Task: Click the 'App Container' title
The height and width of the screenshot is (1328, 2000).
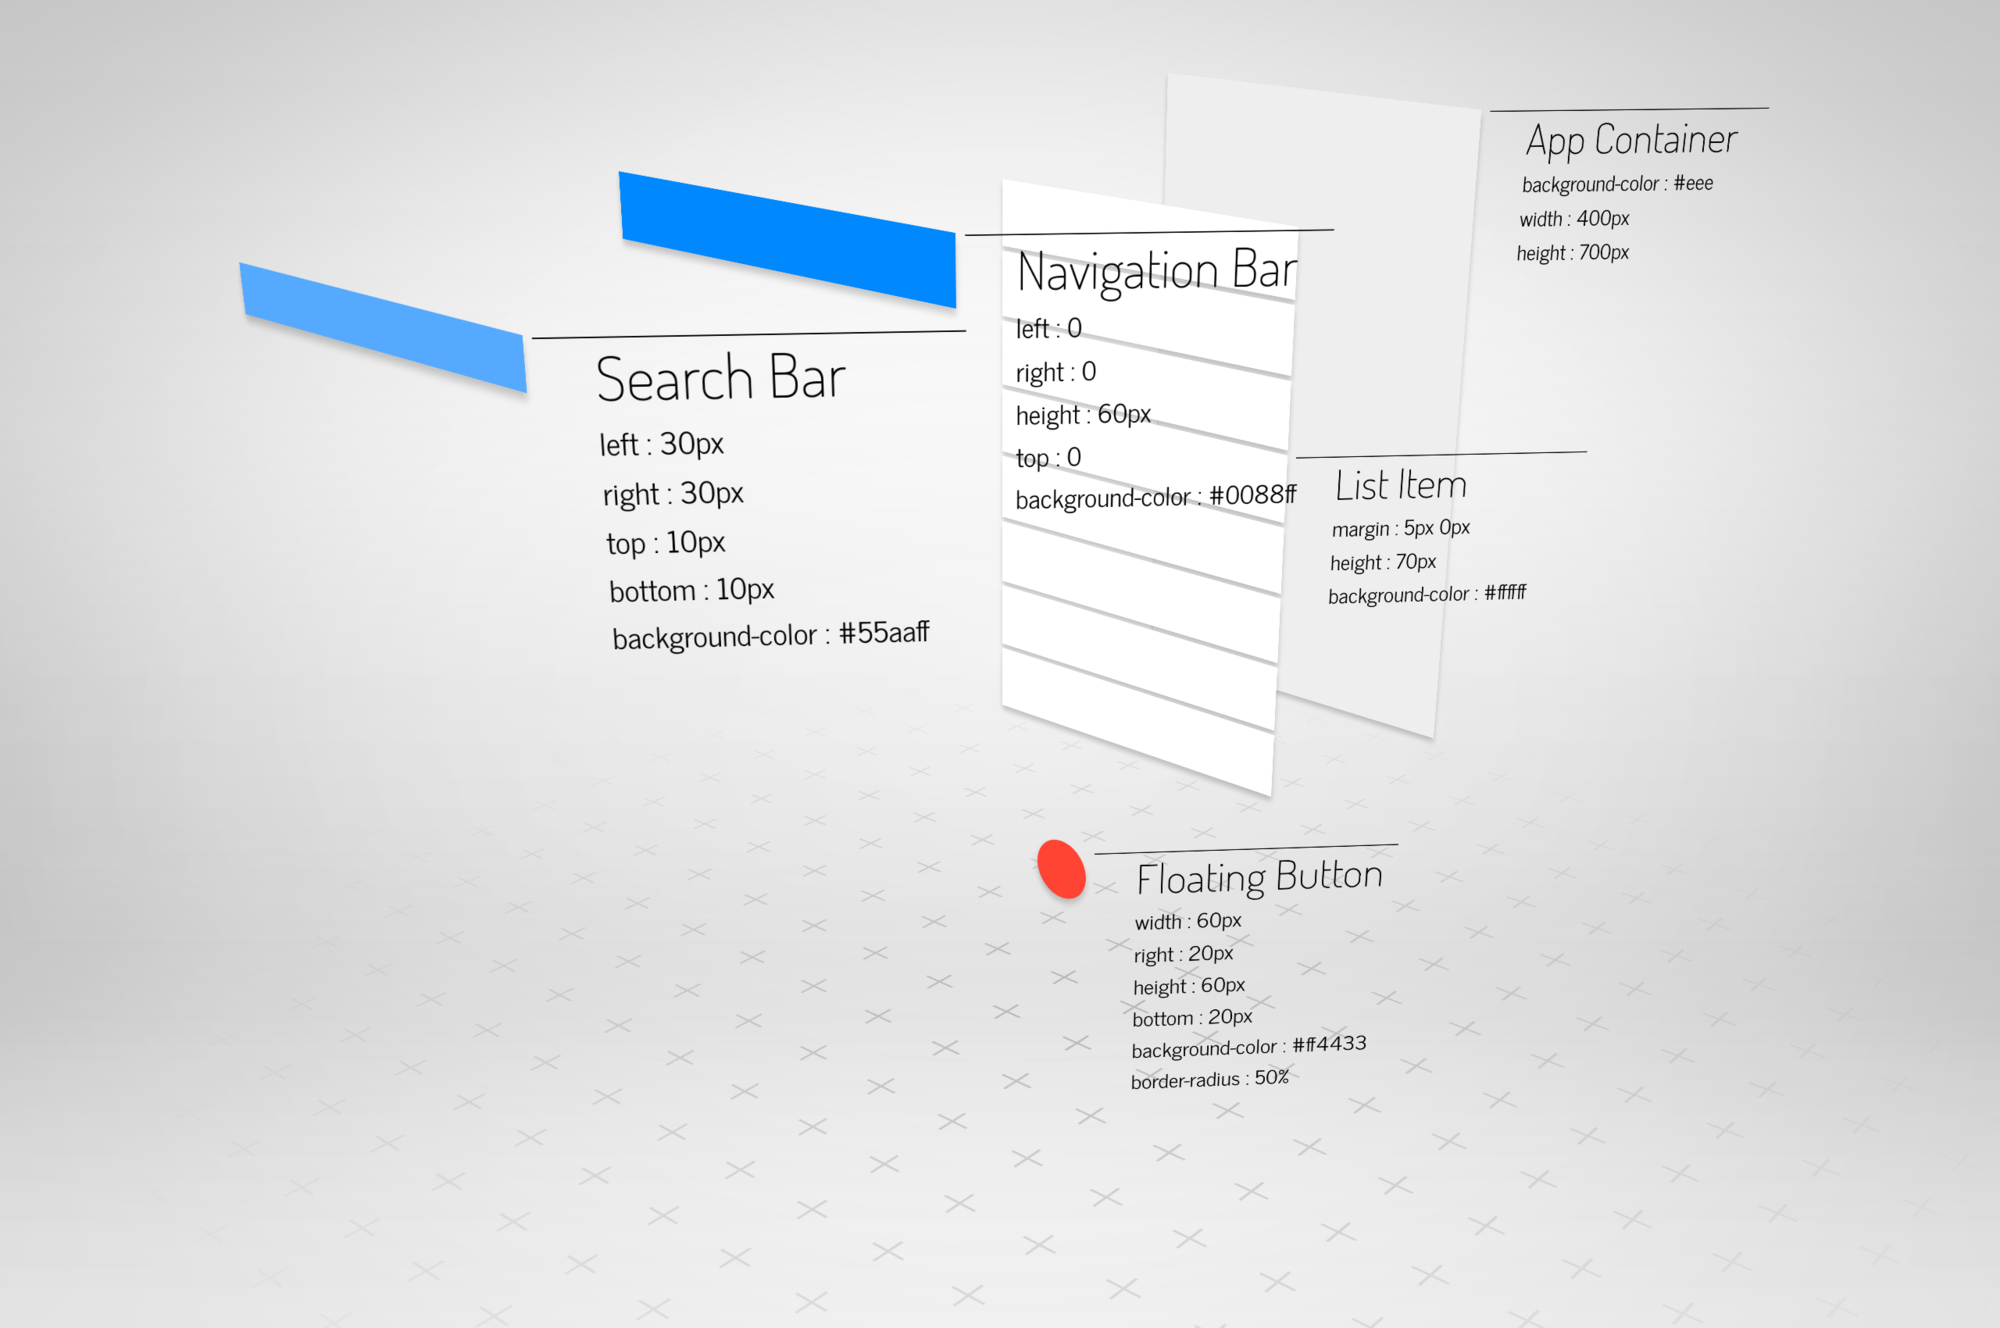Action: click(1631, 140)
